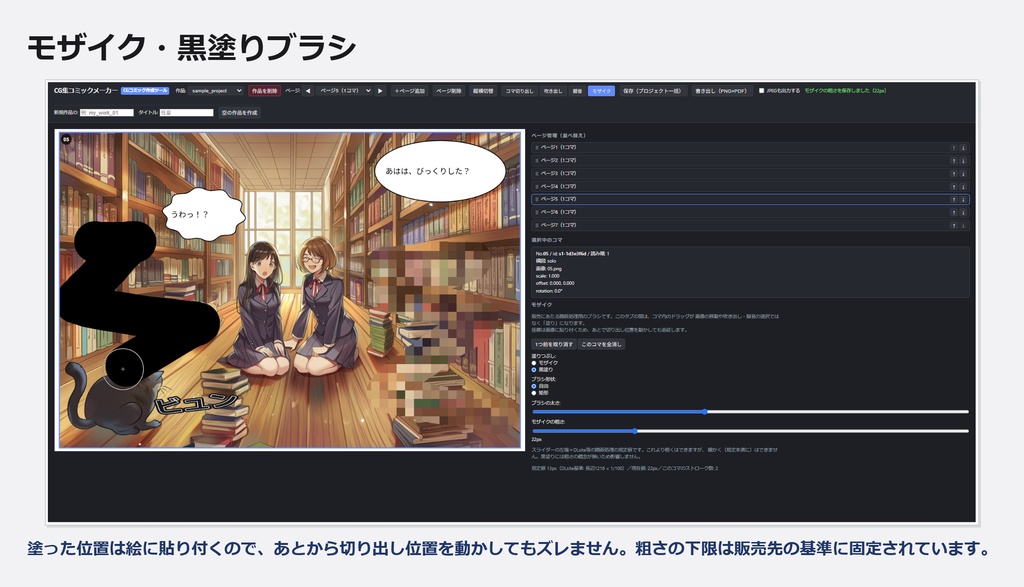
Task: Go to previous page with left arrow
Action: tap(308, 91)
